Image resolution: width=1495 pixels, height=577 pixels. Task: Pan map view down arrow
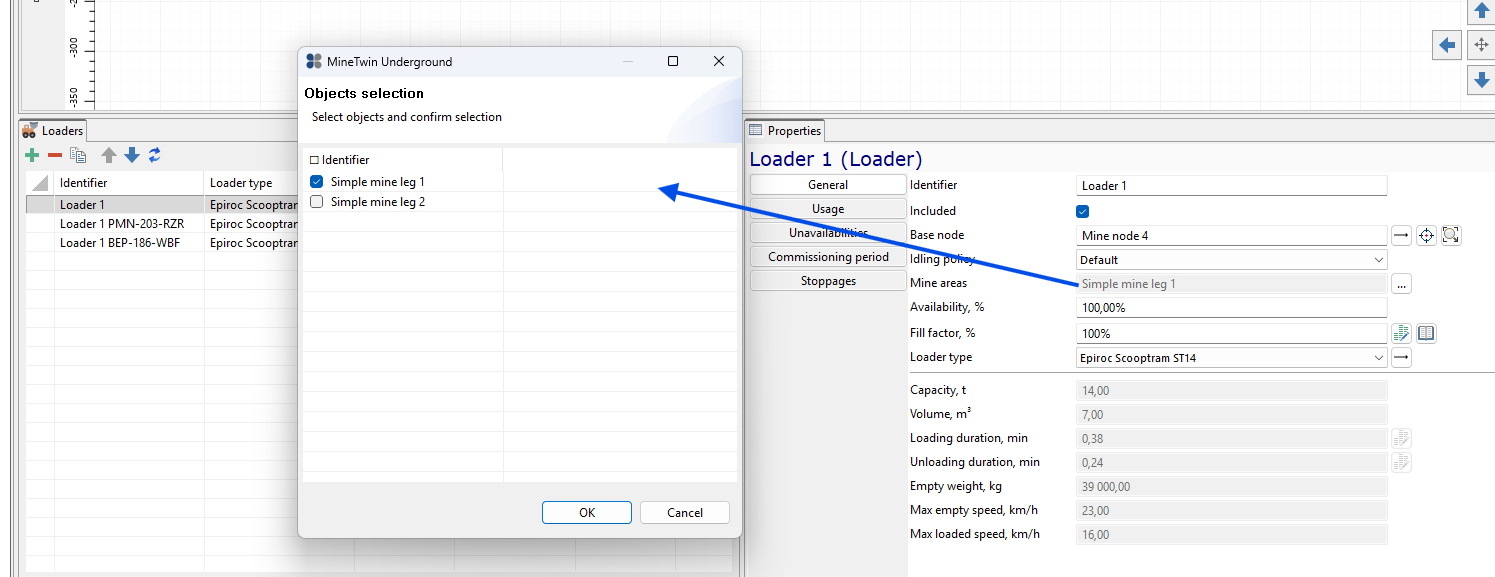[1481, 80]
